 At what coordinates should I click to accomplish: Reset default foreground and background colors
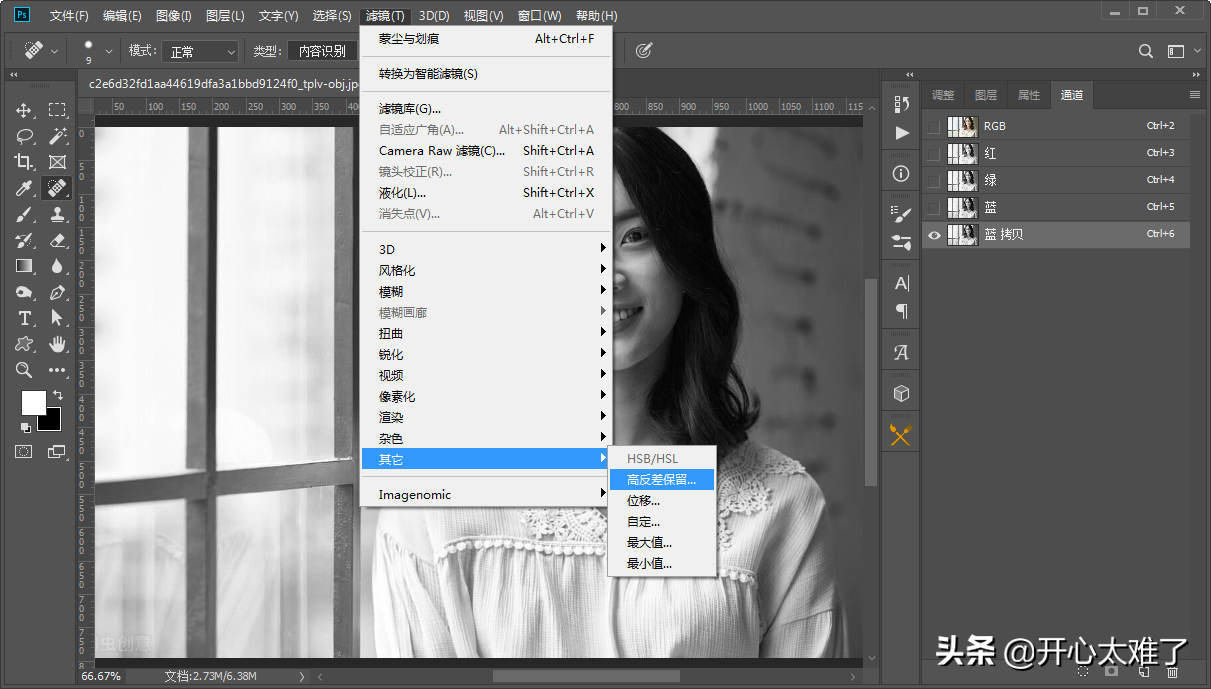pyautogui.click(x=26, y=428)
